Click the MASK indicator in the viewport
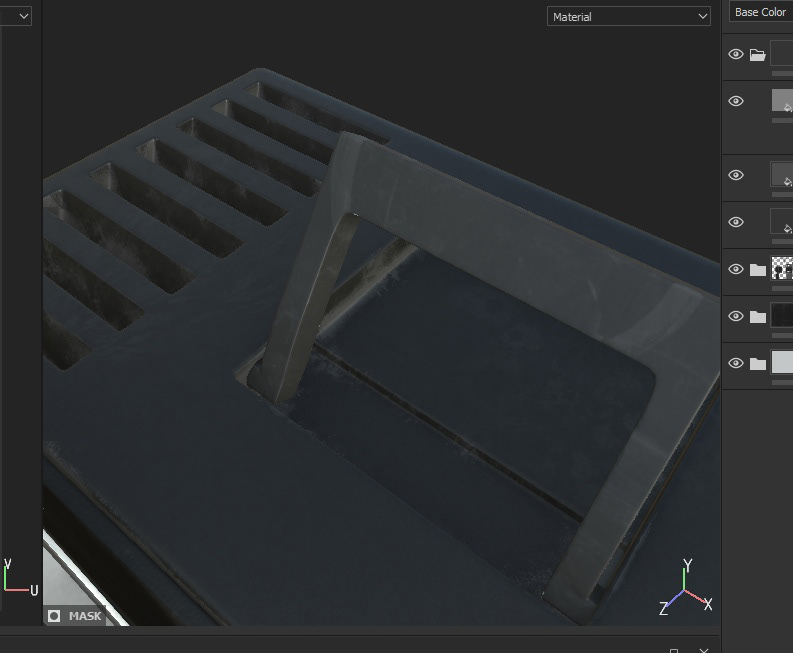 coord(75,616)
